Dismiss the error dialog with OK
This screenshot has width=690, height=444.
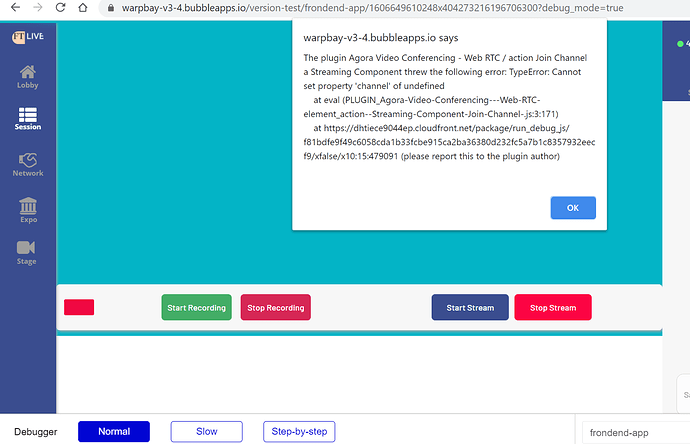point(573,208)
